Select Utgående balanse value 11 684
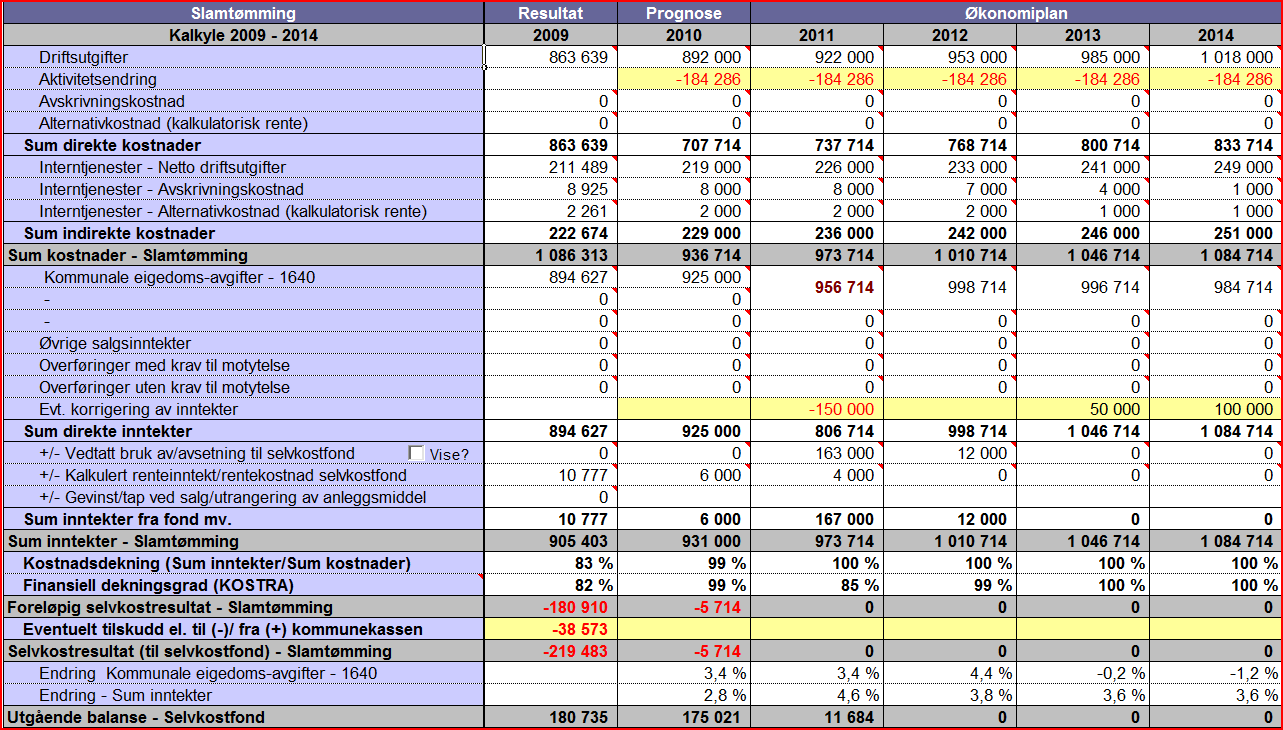The height and width of the screenshot is (730, 1283). click(x=817, y=717)
